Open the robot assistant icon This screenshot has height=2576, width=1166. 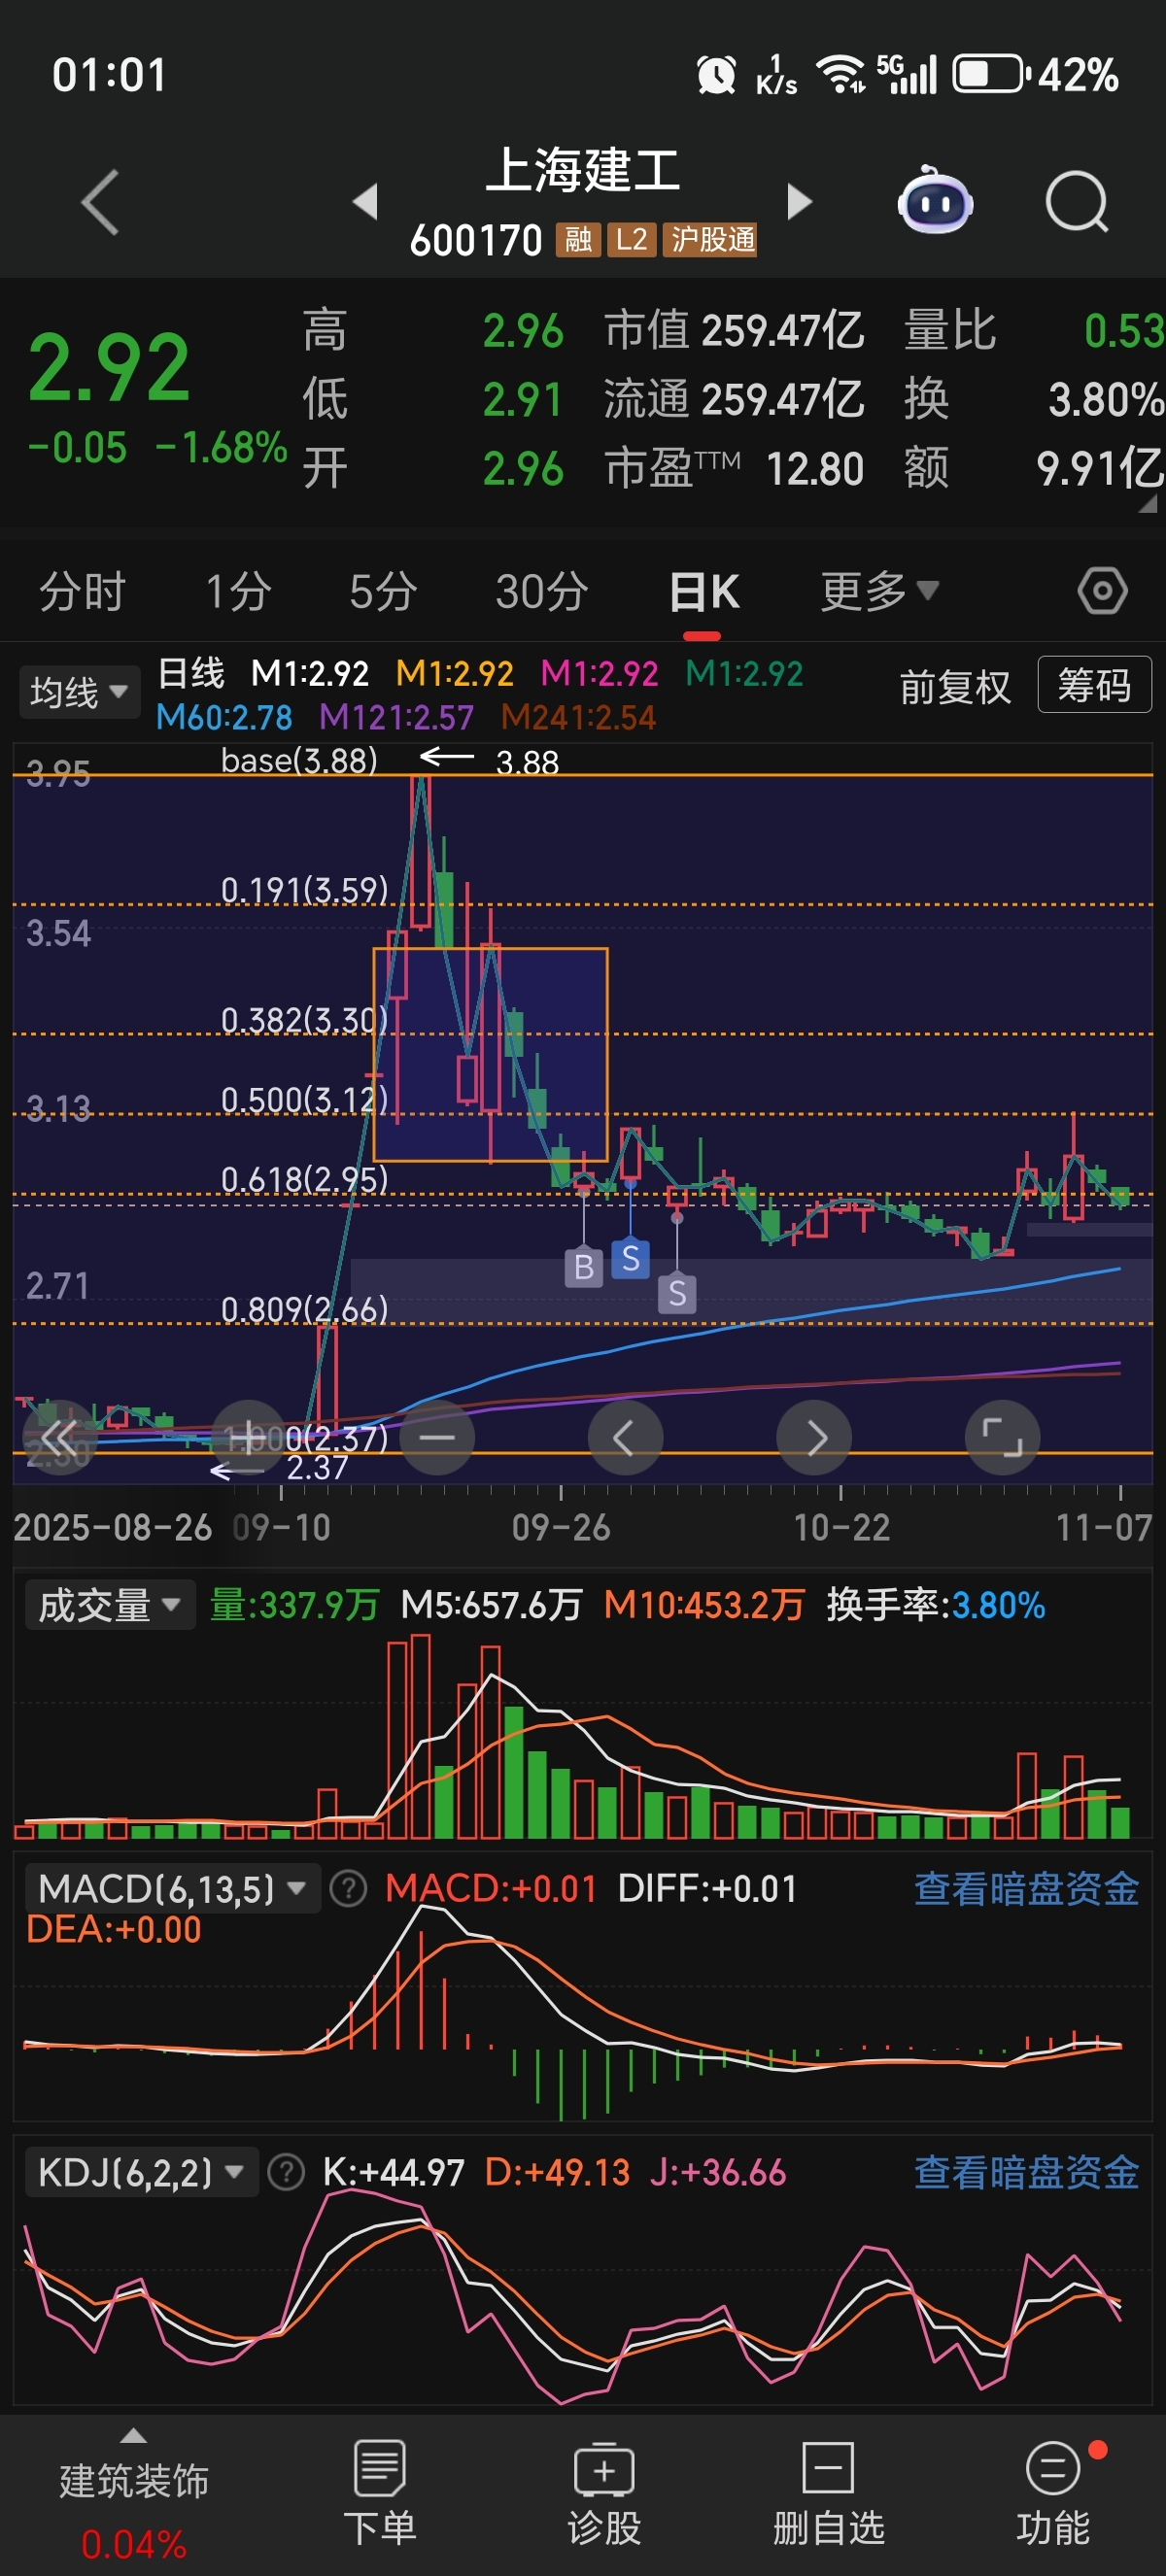935,201
